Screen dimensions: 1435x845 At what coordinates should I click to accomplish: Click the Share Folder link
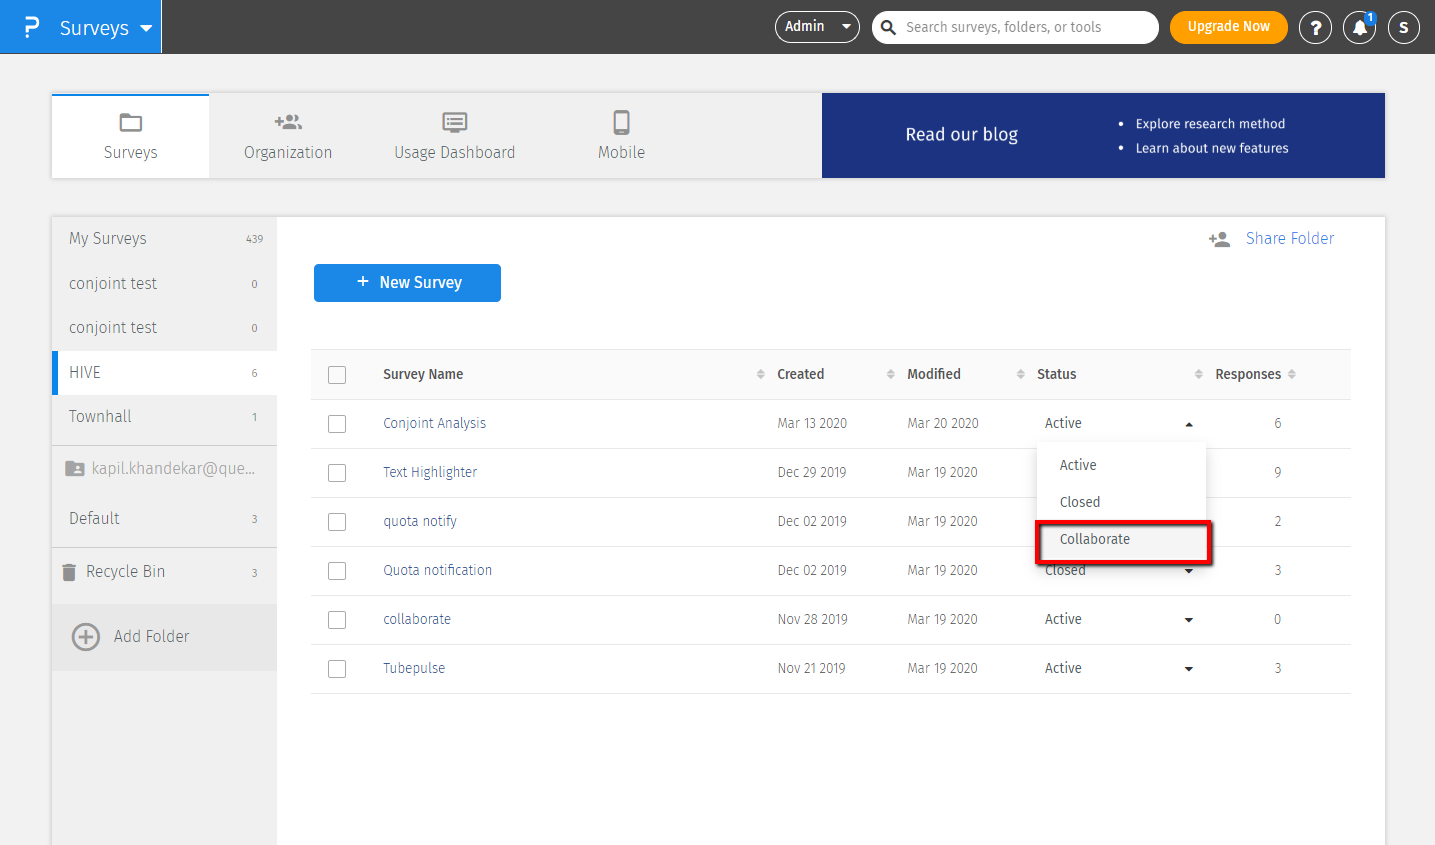(x=1289, y=238)
